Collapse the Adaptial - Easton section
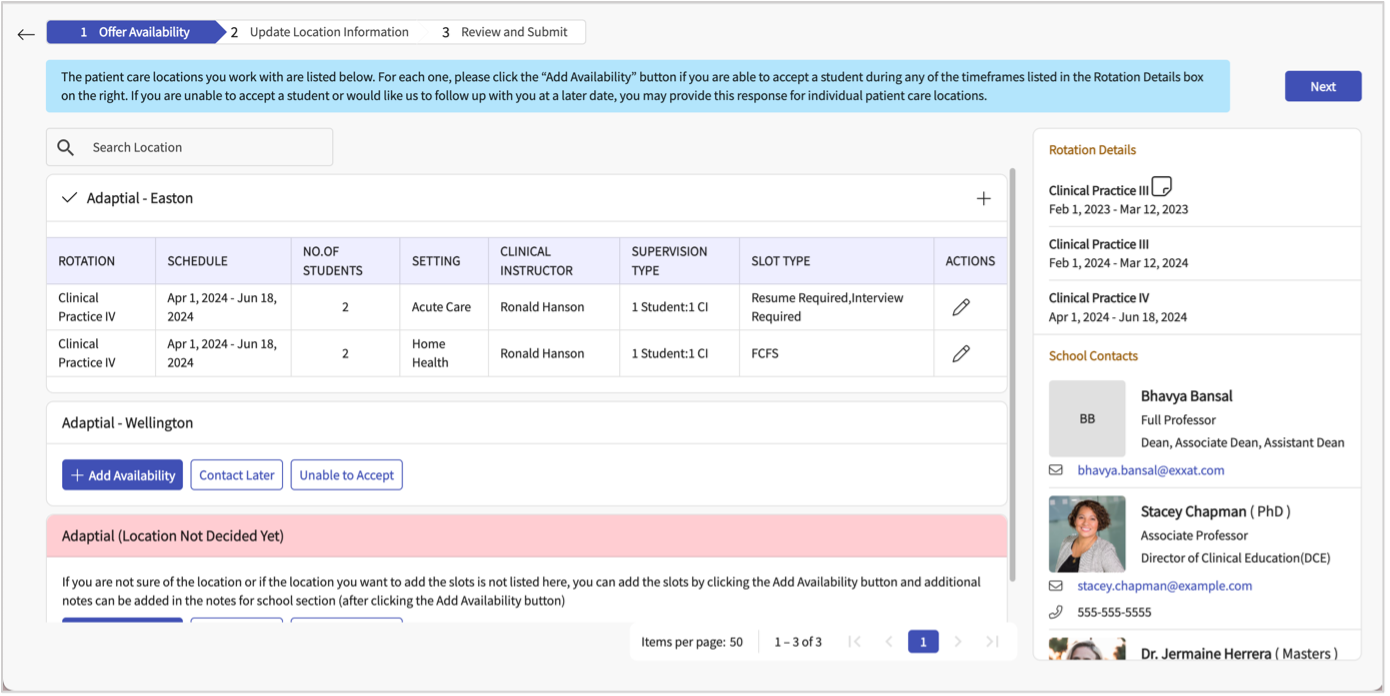 [x=69, y=198]
